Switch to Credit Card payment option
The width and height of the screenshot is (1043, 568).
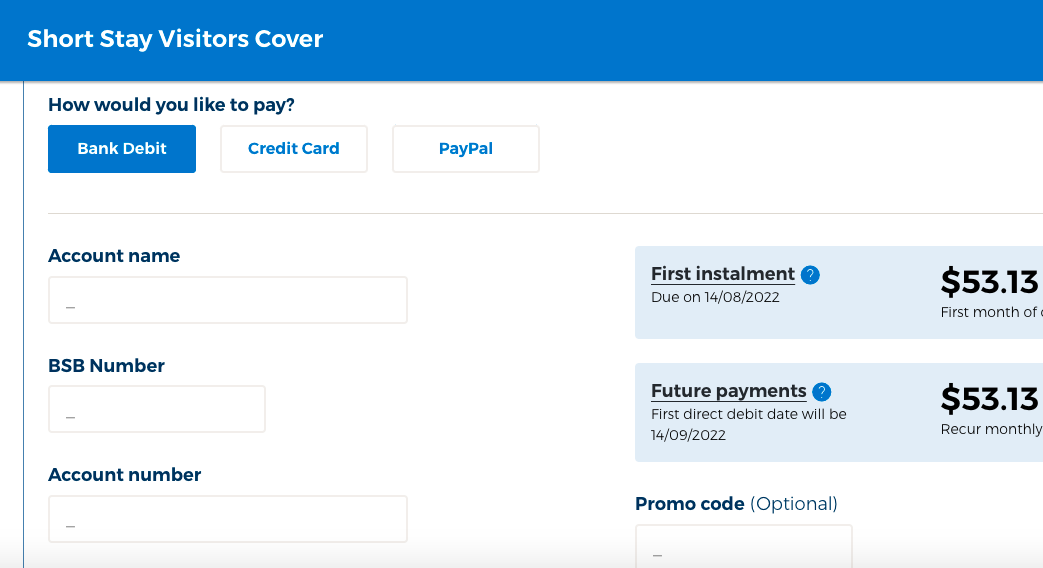(x=294, y=149)
